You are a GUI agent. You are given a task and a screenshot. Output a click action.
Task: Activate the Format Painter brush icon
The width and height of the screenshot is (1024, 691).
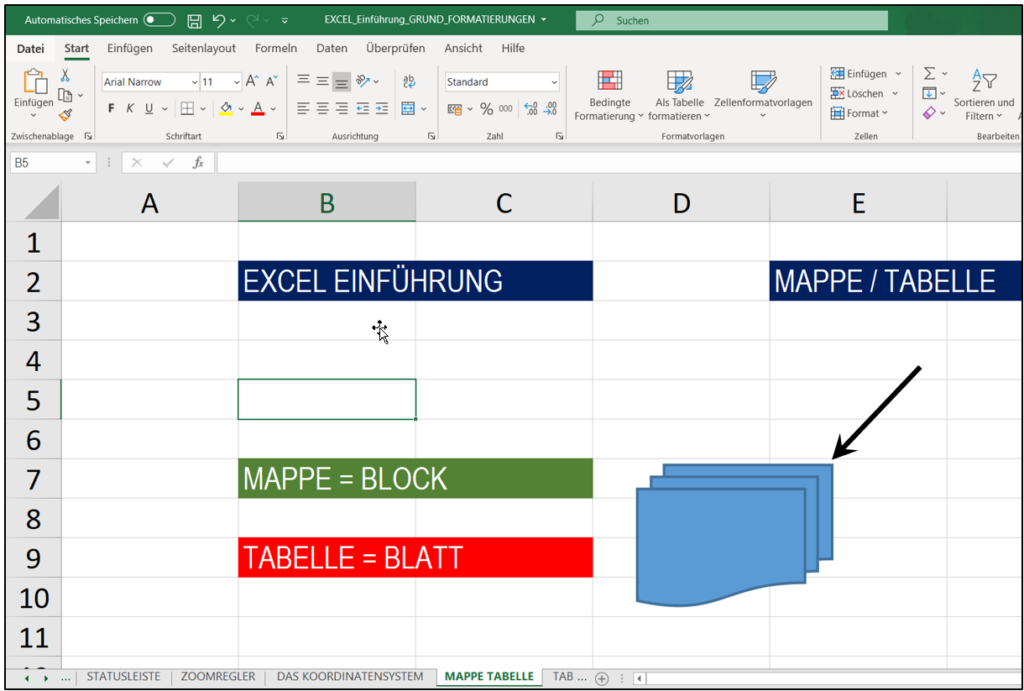tap(65, 115)
